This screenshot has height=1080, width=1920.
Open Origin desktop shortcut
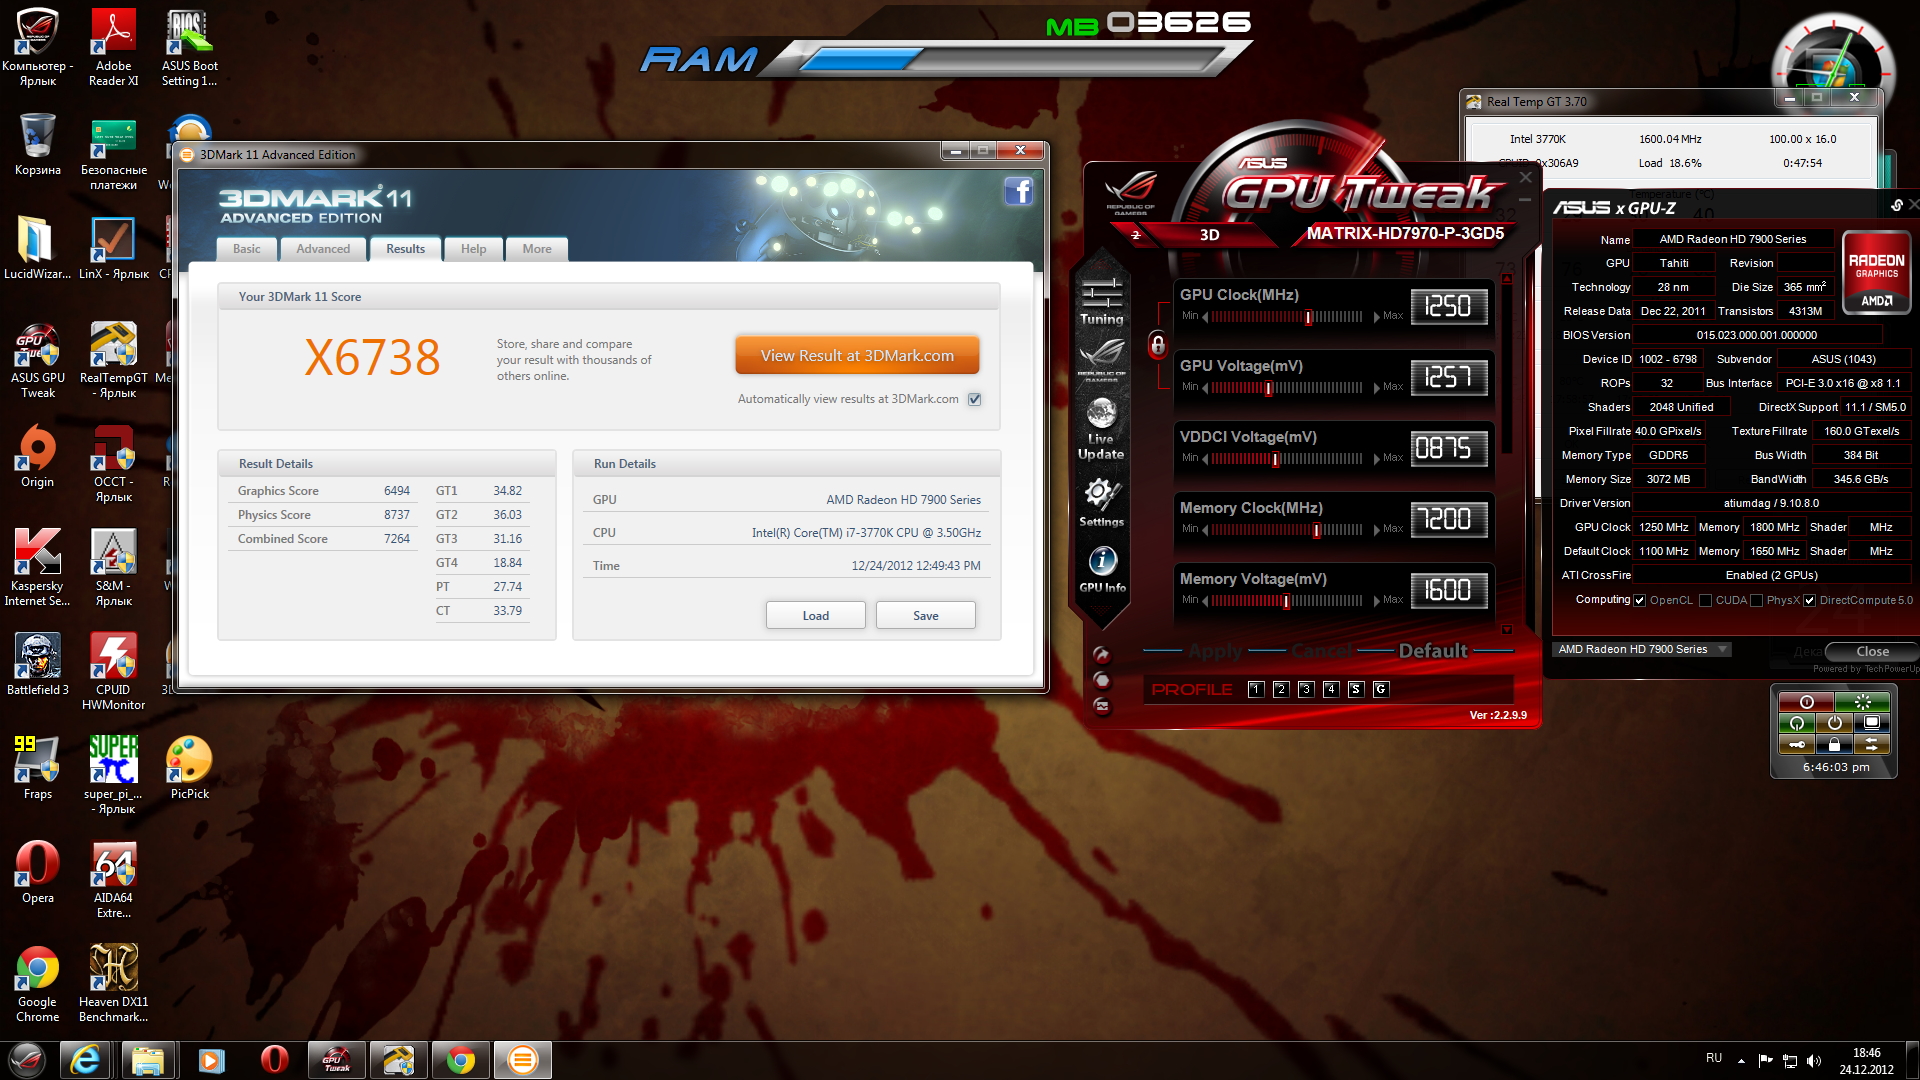[38, 457]
